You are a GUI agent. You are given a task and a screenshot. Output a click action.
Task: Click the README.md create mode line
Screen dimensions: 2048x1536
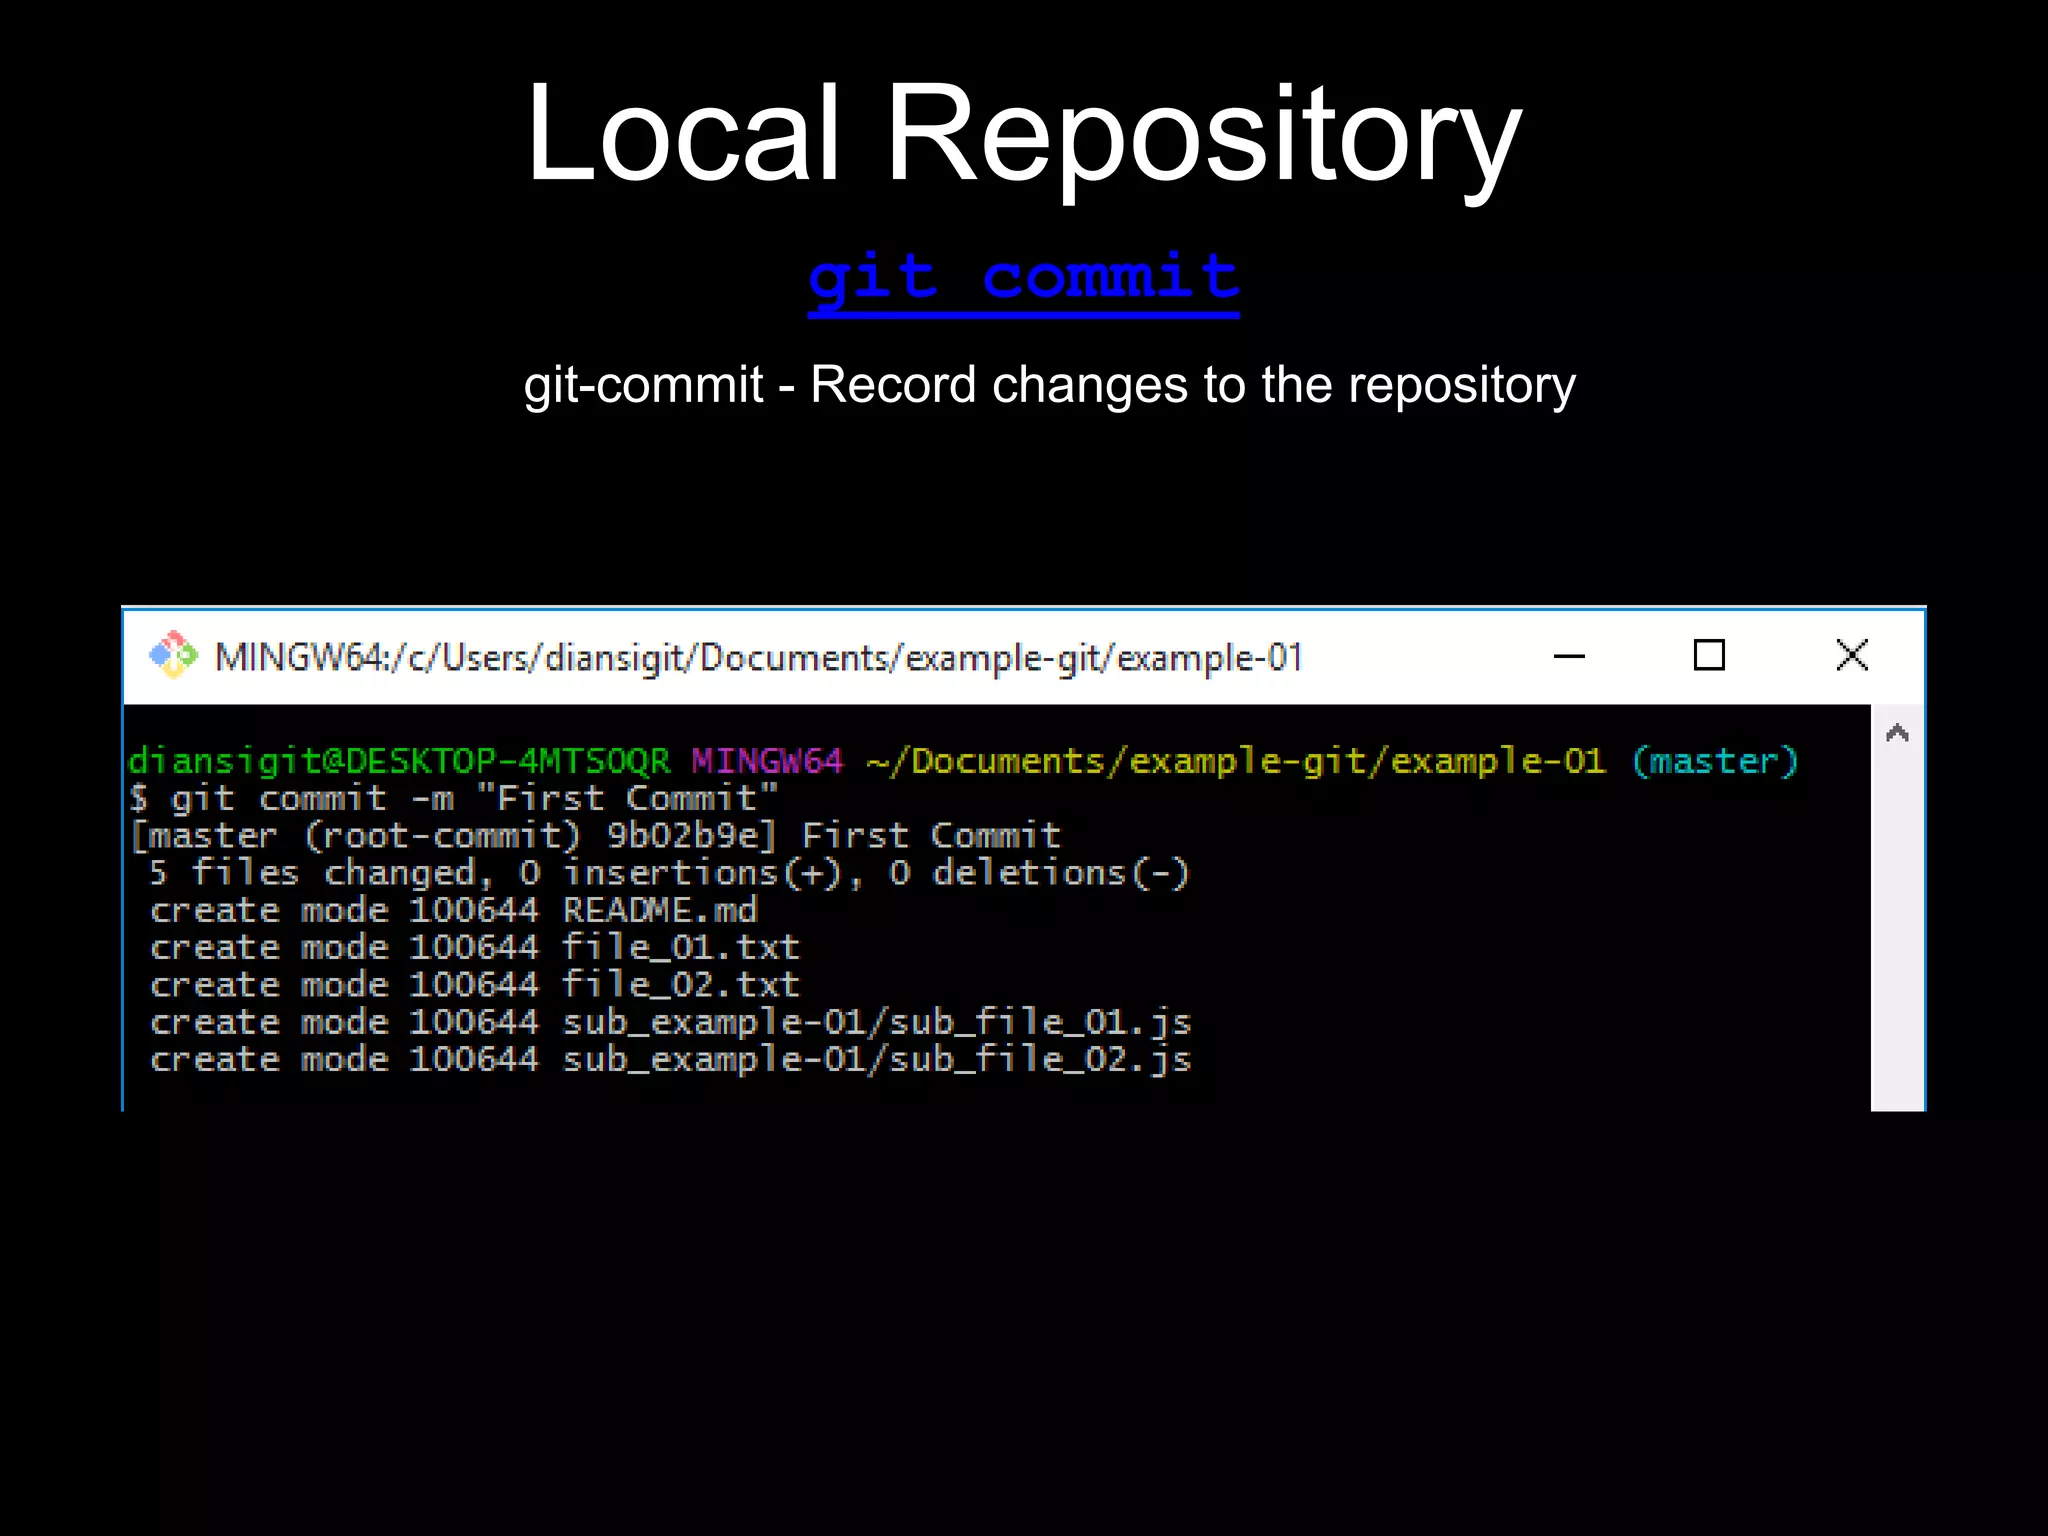pos(453,911)
